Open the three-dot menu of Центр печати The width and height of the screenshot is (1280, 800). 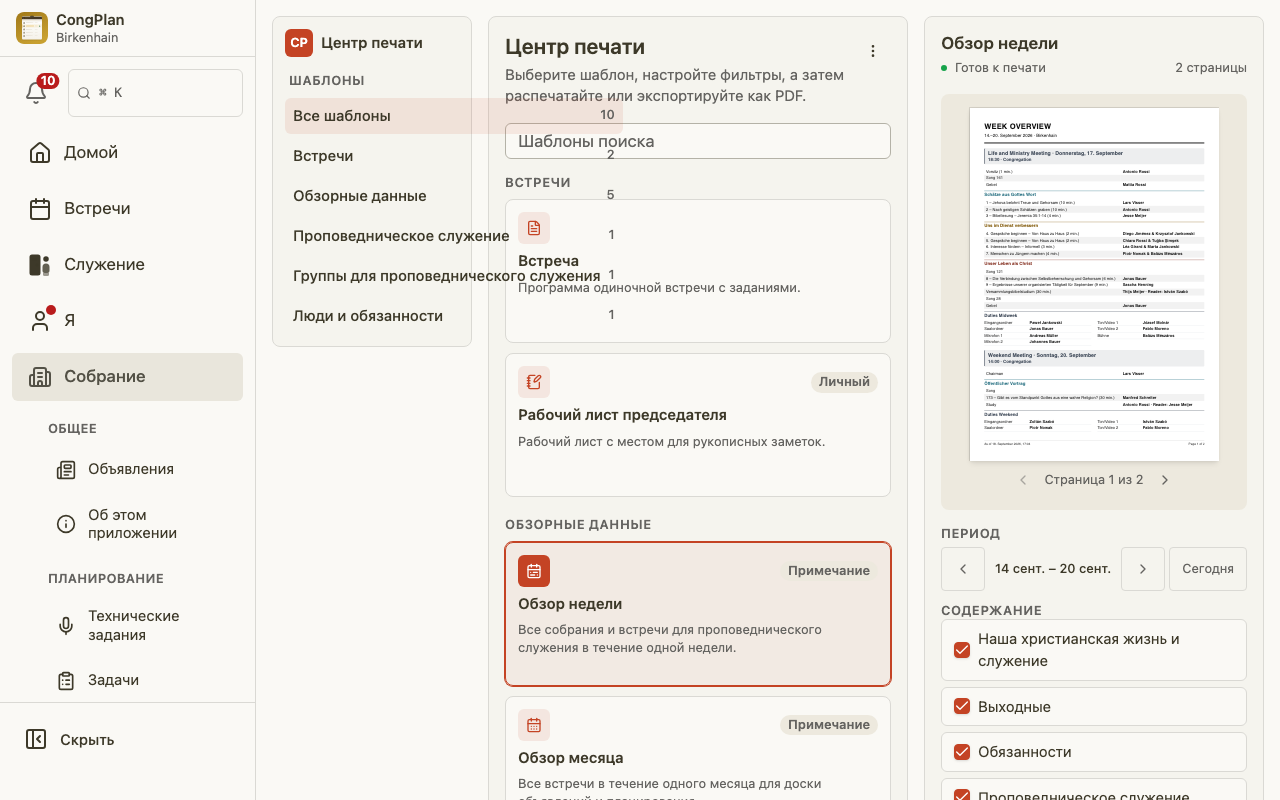point(873,51)
